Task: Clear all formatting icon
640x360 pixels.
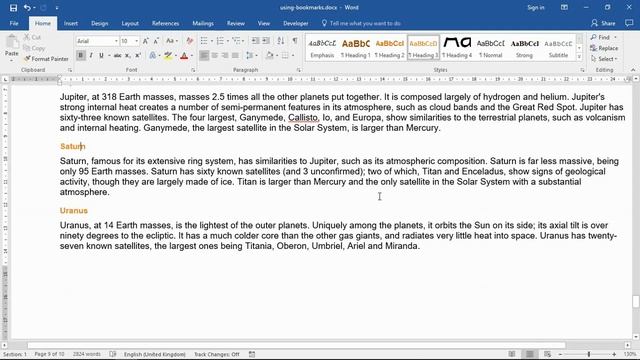Action: [189, 41]
